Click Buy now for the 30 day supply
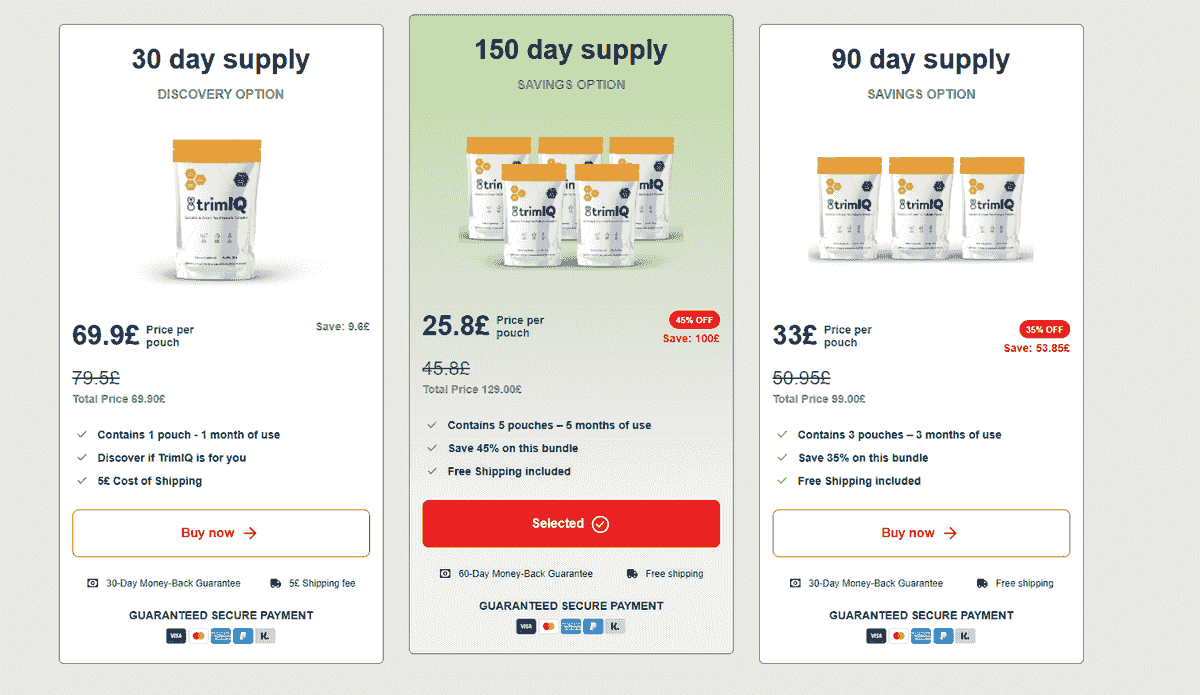This screenshot has width=1200, height=695. click(221, 533)
